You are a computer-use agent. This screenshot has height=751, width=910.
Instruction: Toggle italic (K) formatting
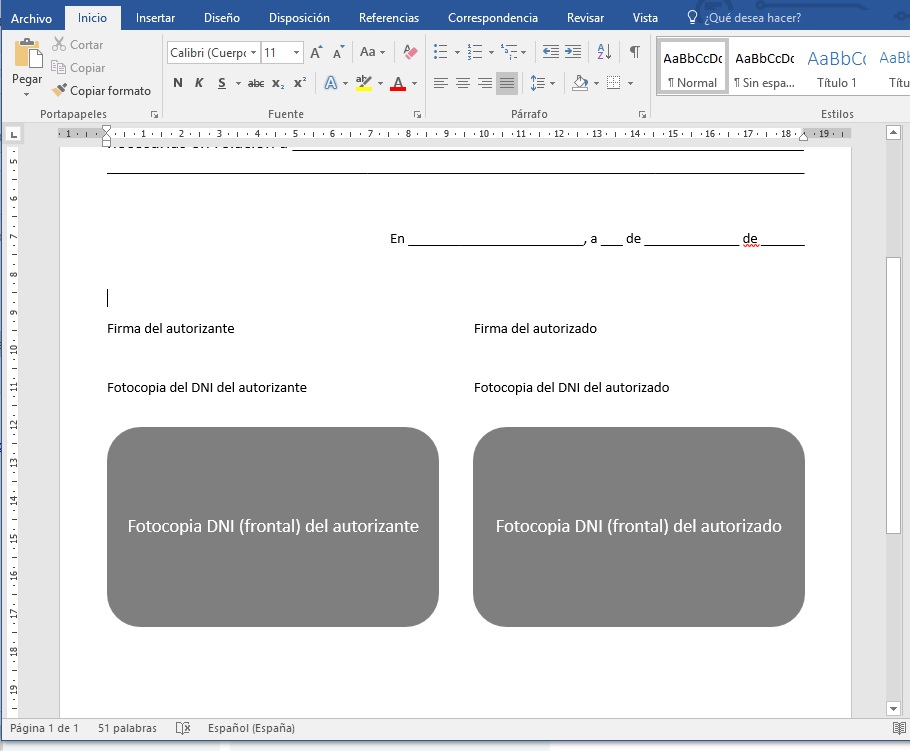click(199, 83)
